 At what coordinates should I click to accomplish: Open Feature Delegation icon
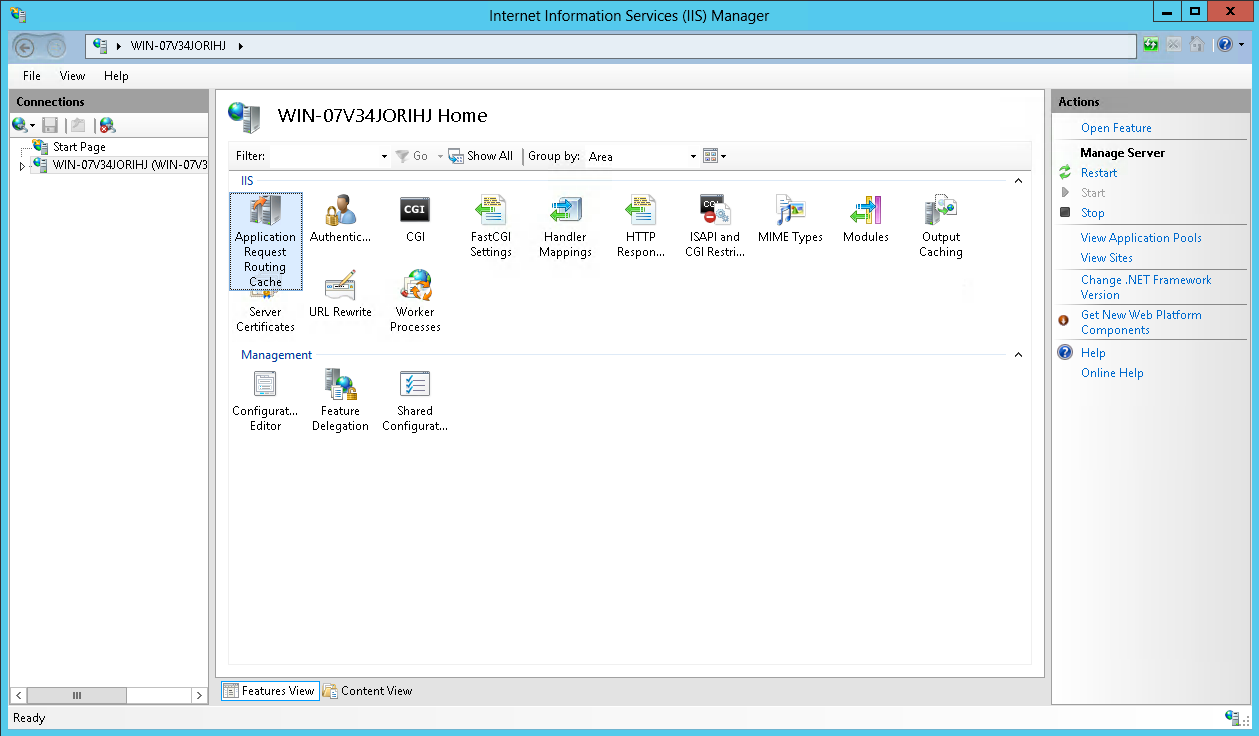[x=340, y=400]
